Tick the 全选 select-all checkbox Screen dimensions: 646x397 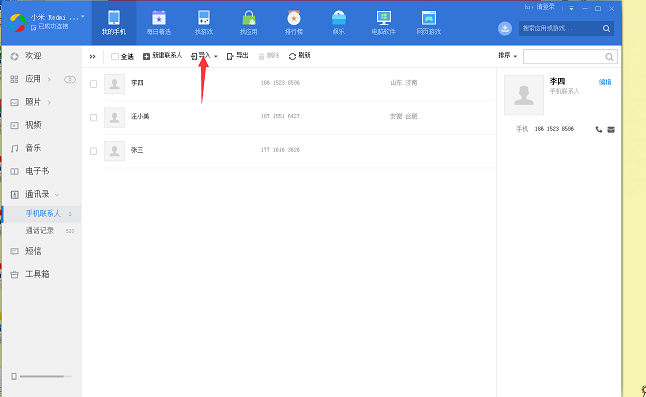coord(115,56)
